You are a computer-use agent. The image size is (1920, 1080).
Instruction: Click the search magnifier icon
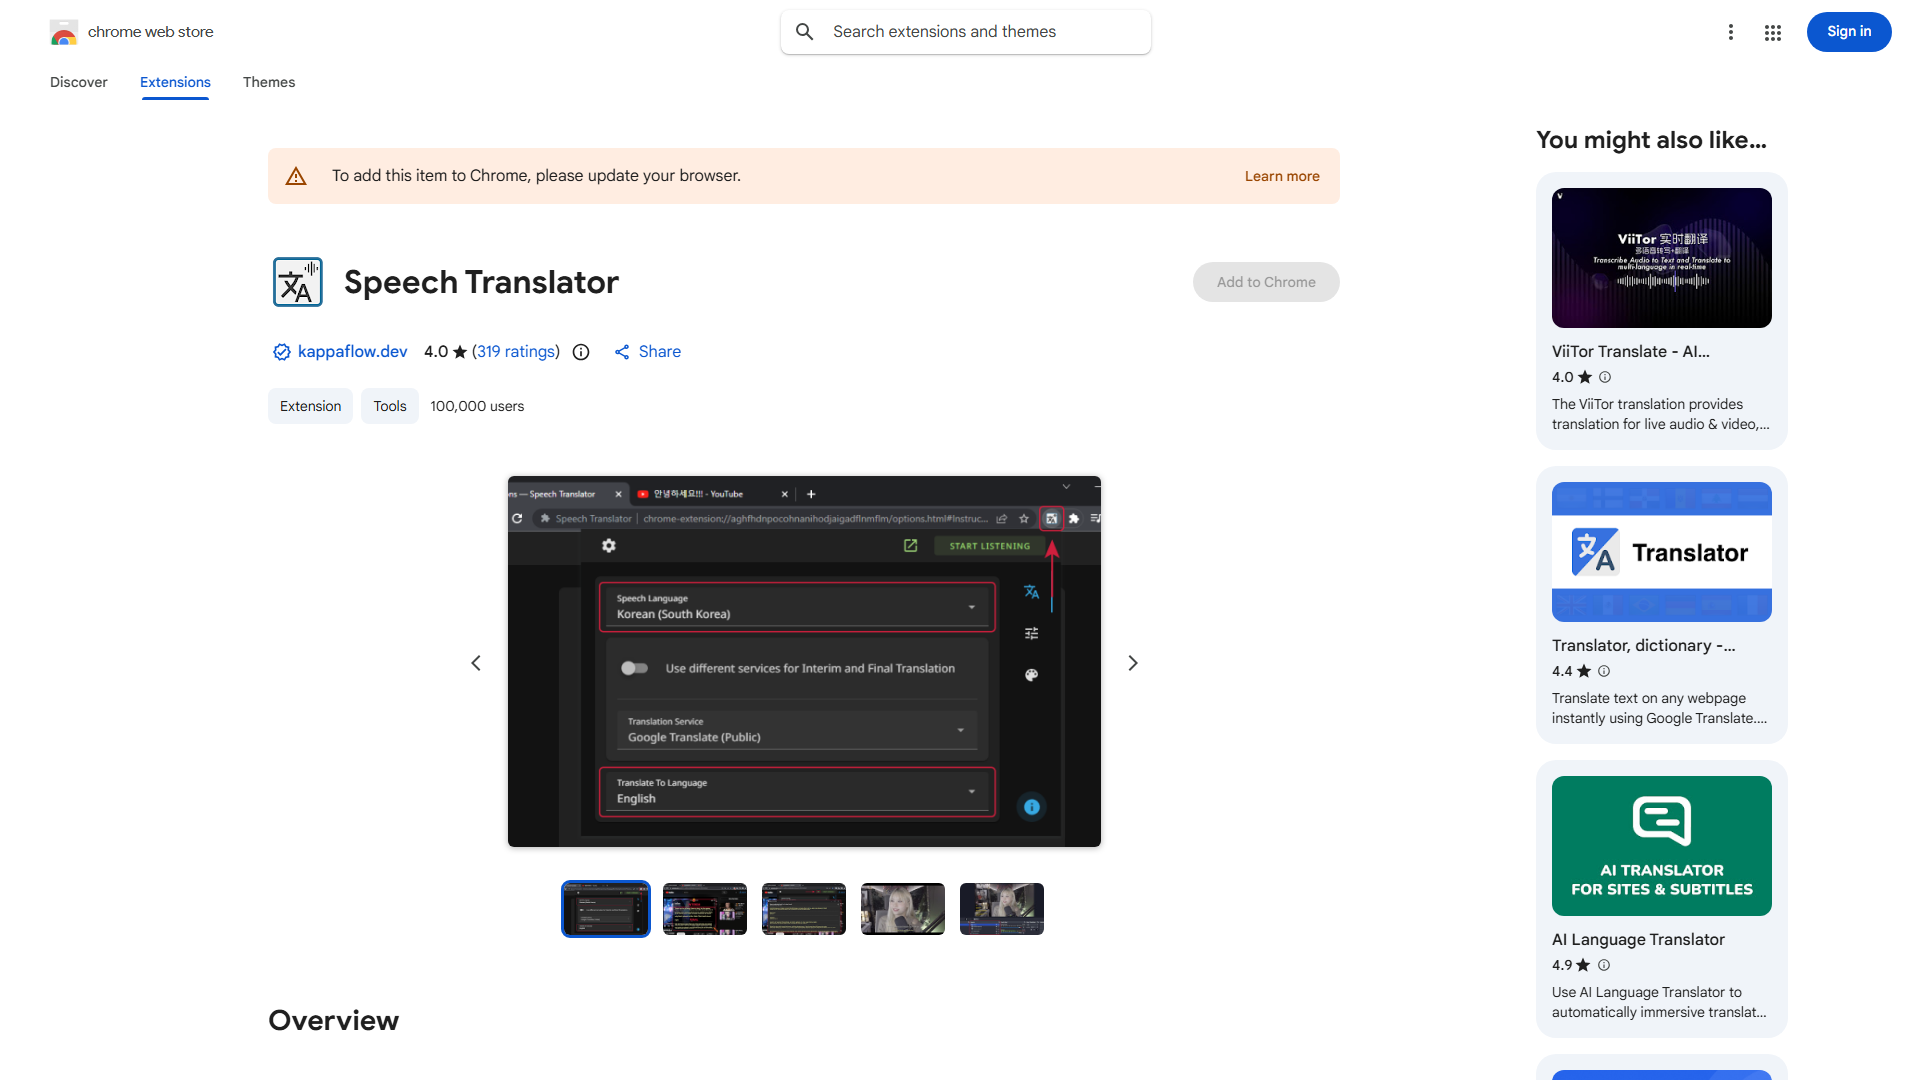804,31
